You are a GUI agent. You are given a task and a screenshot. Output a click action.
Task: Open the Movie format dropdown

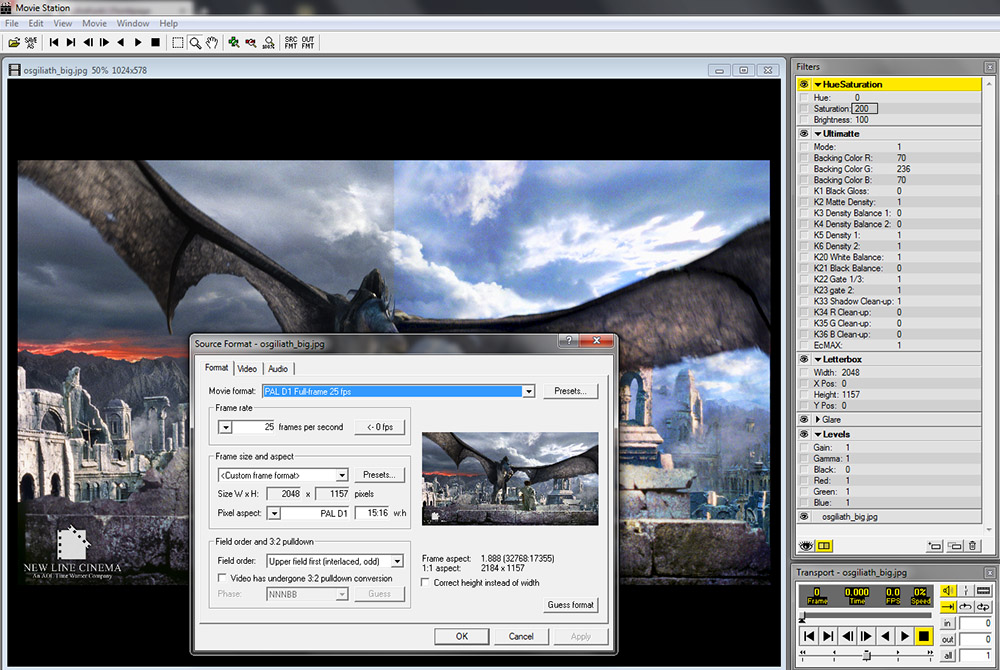[x=529, y=391]
